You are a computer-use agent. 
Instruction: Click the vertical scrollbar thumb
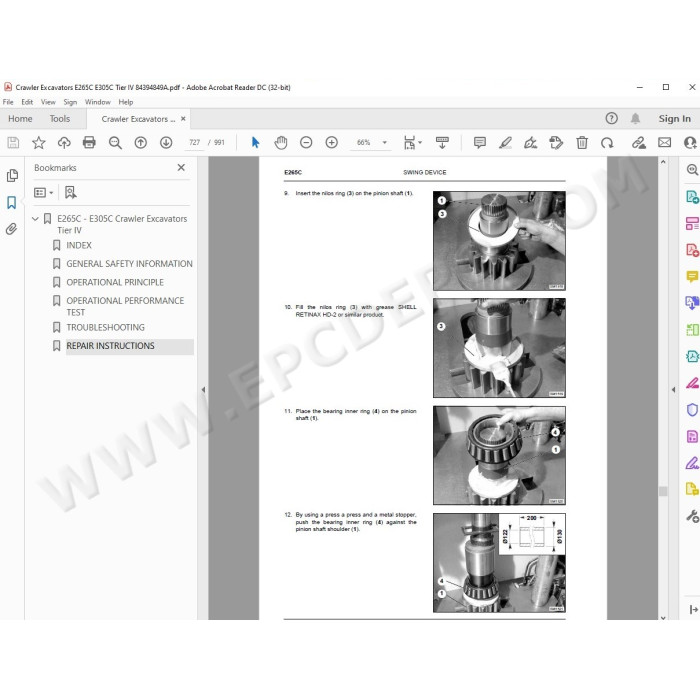(x=663, y=491)
